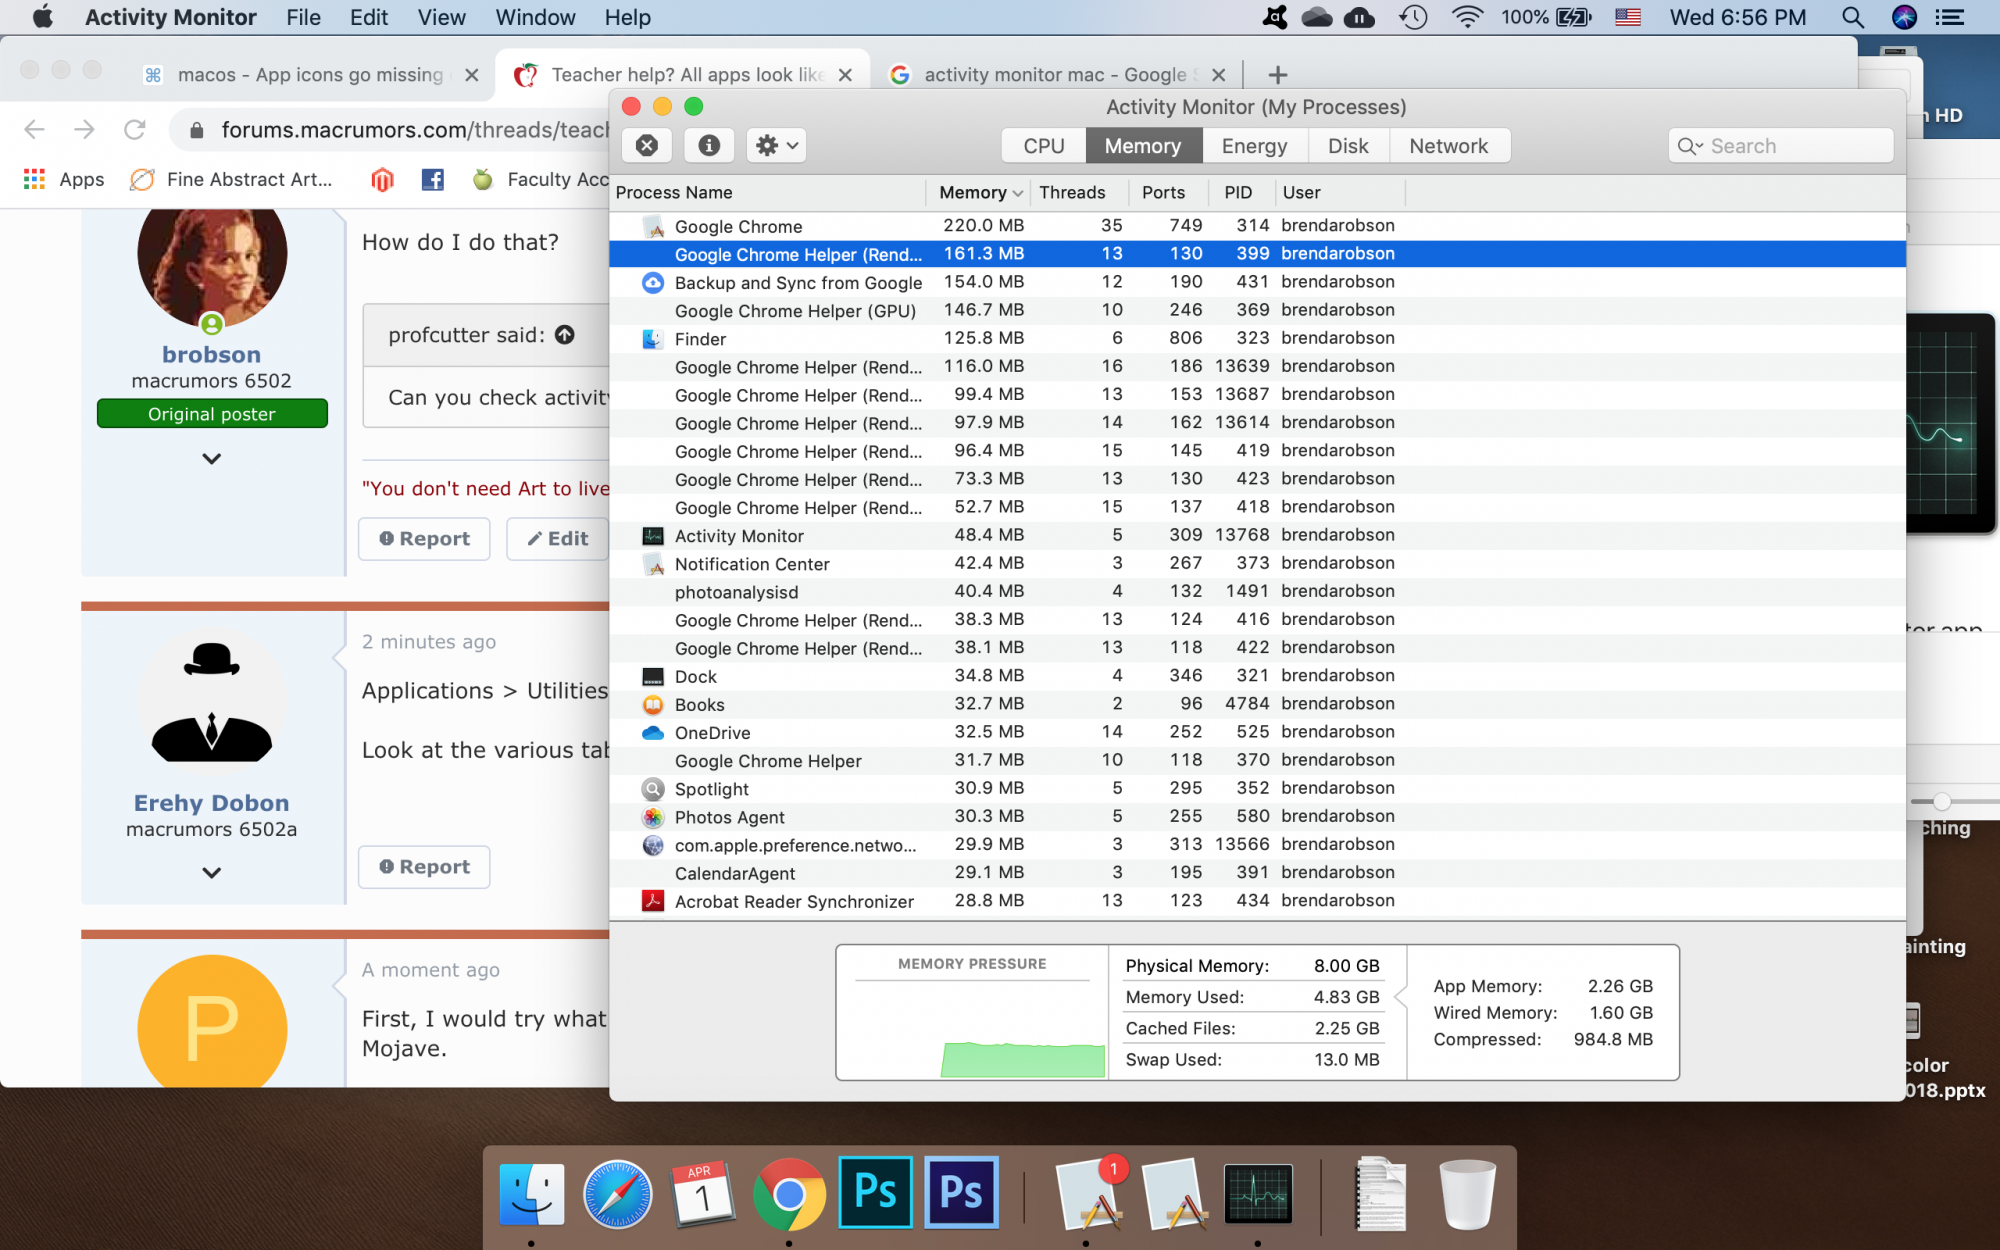This screenshot has width=2000, height=1250.
Task: Close the 'macos - App icons go missing' tab
Action: pyautogui.click(x=472, y=75)
